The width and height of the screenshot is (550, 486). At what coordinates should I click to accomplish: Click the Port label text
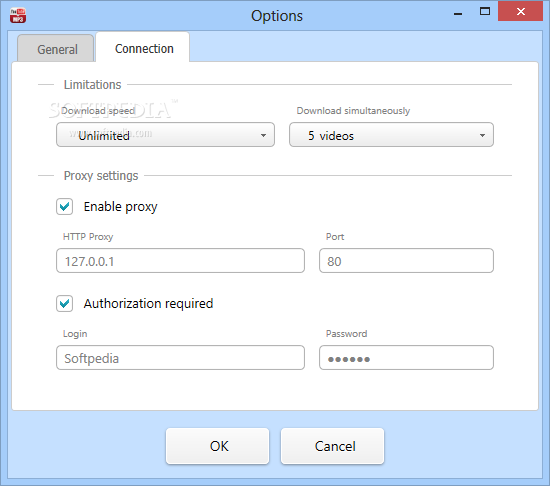(x=335, y=237)
